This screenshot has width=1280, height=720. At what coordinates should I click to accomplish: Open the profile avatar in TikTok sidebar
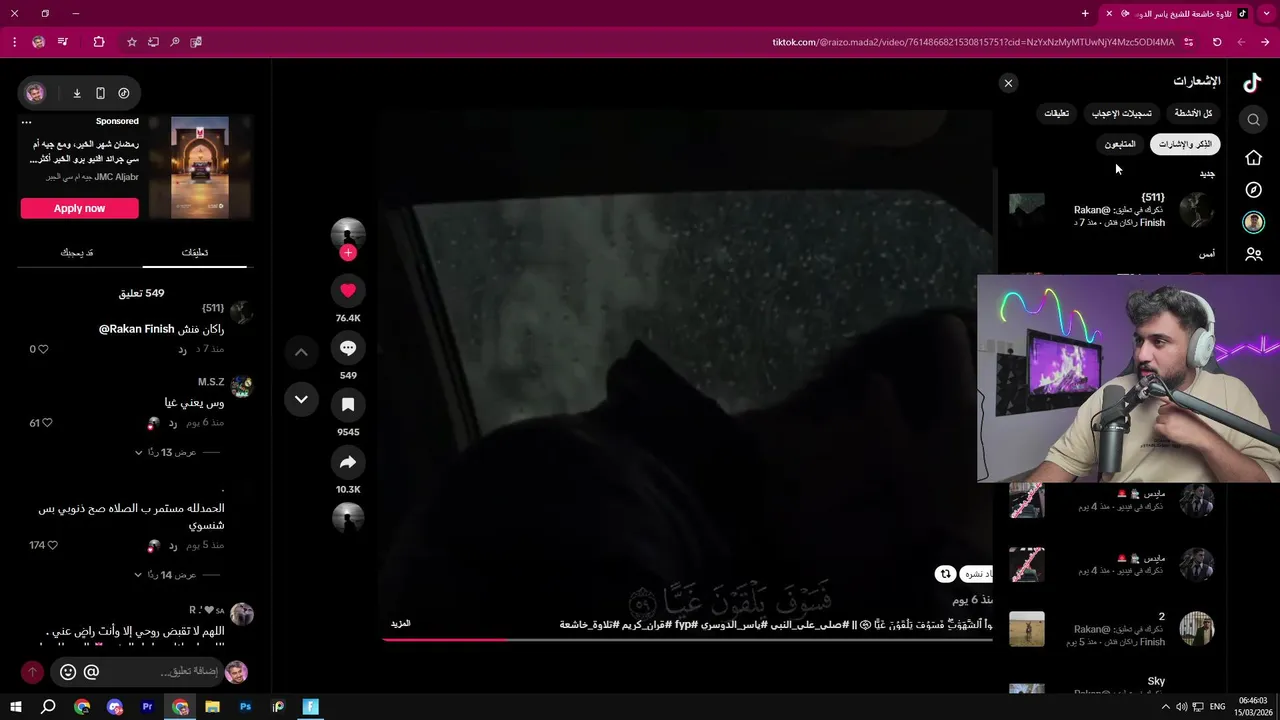tap(1253, 222)
